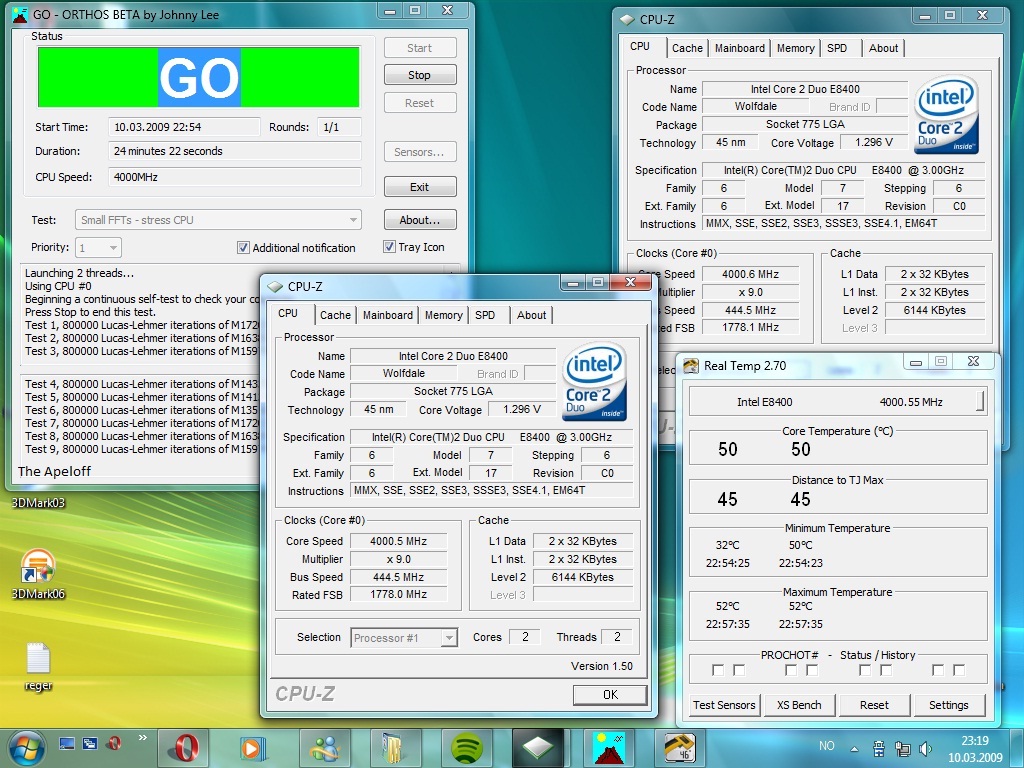Start XS Bench in Real Temp
The width and height of the screenshot is (1024, 768).
point(799,705)
